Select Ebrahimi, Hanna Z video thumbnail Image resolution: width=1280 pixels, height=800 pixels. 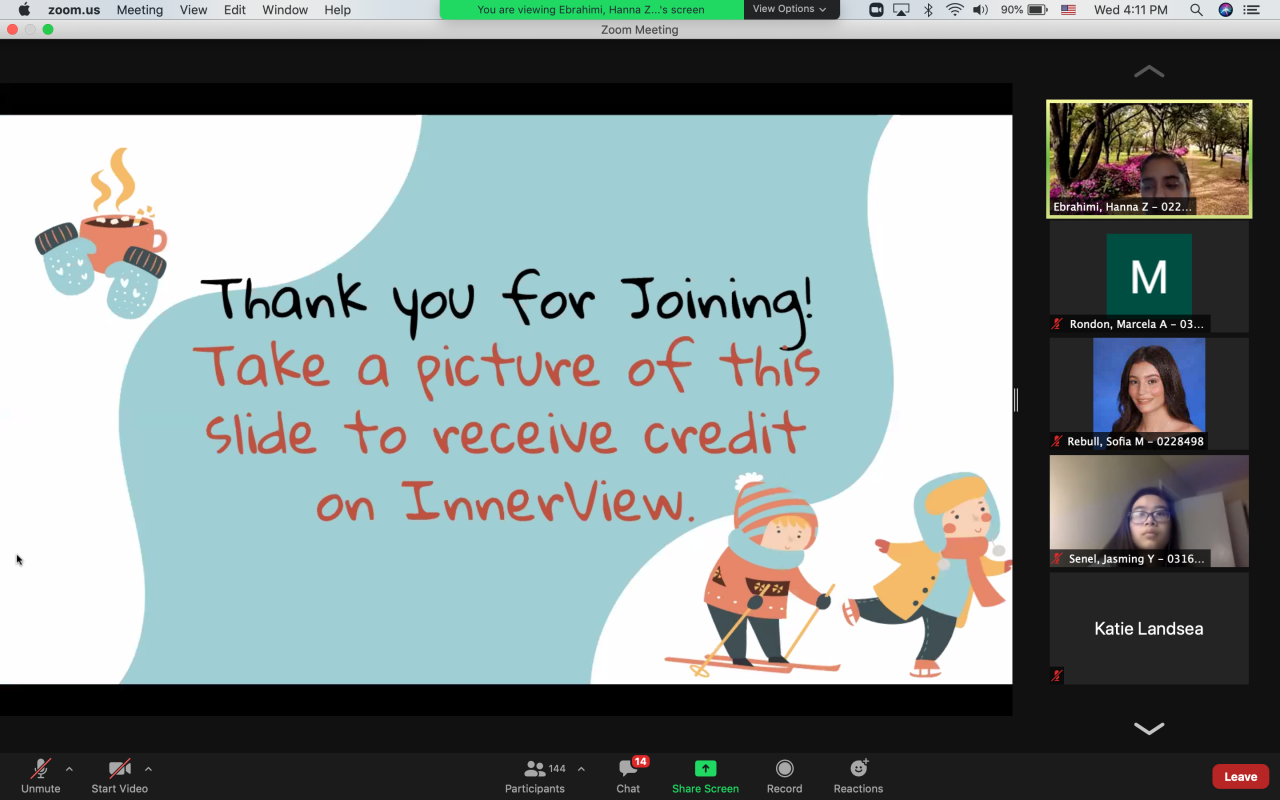[1149, 159]
